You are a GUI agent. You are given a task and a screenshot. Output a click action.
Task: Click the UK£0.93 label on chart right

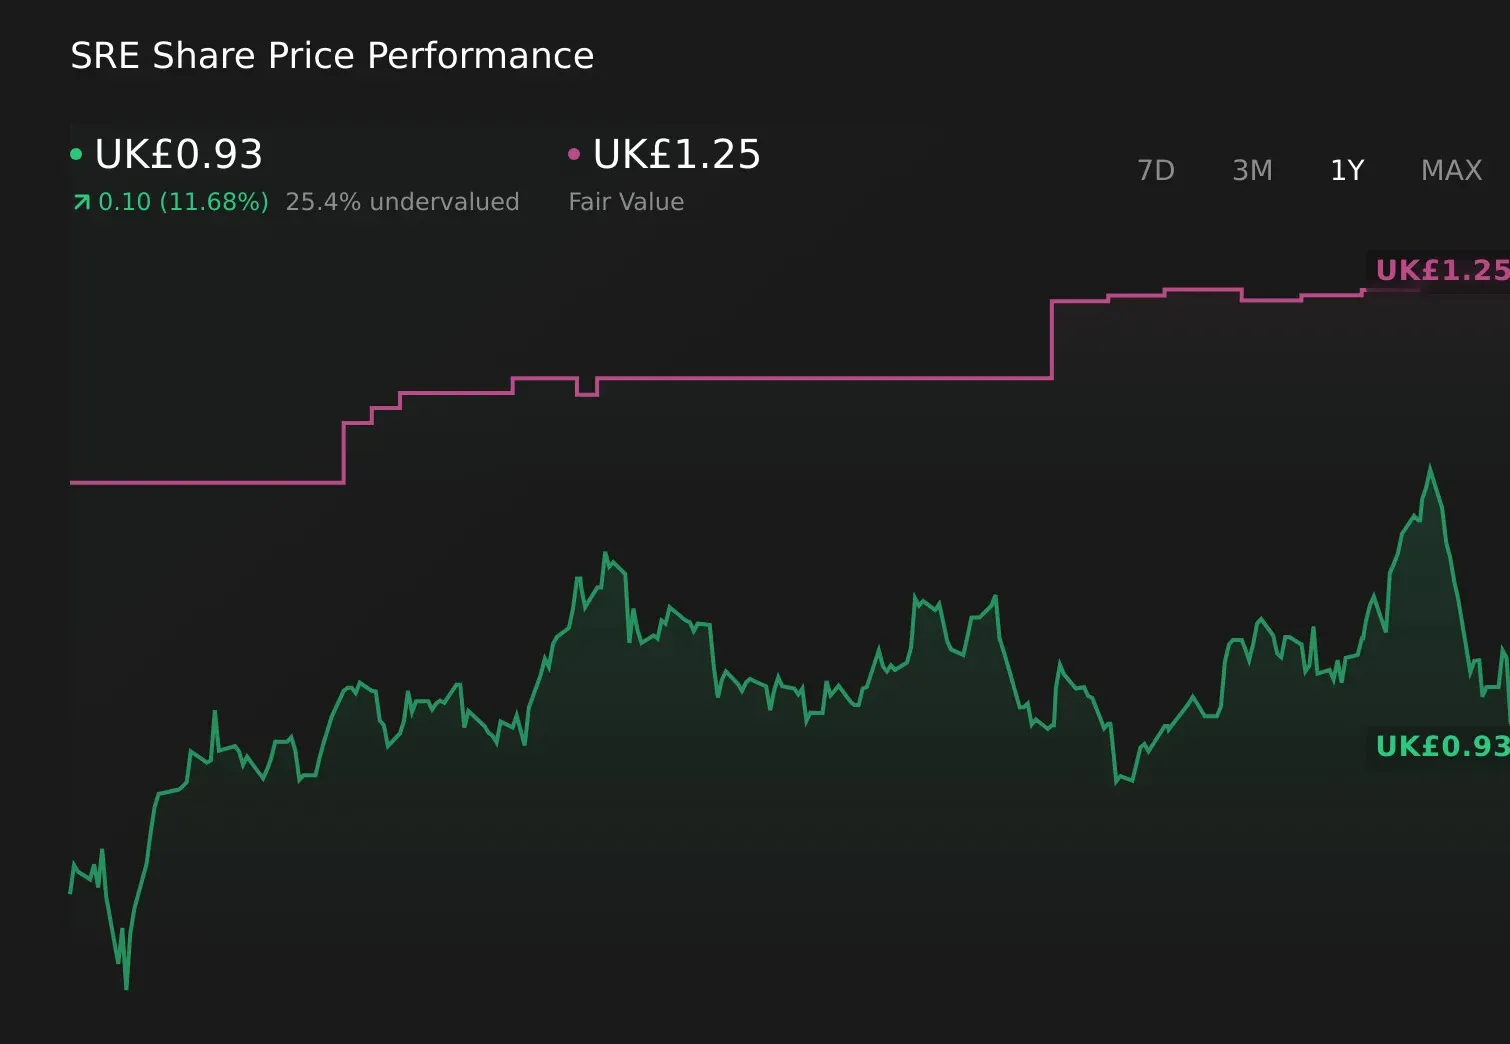[1438, 745]
